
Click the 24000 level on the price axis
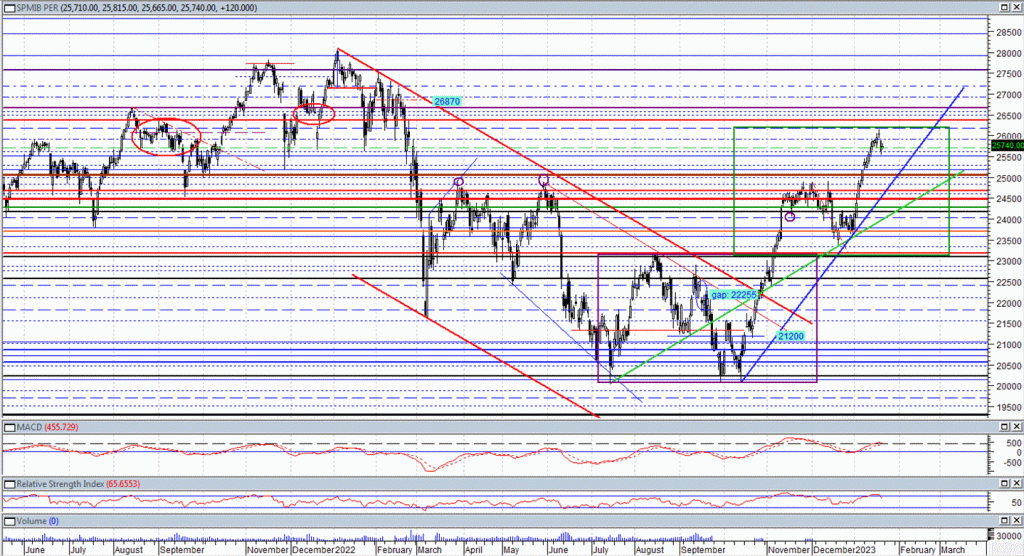[1009, 220]
